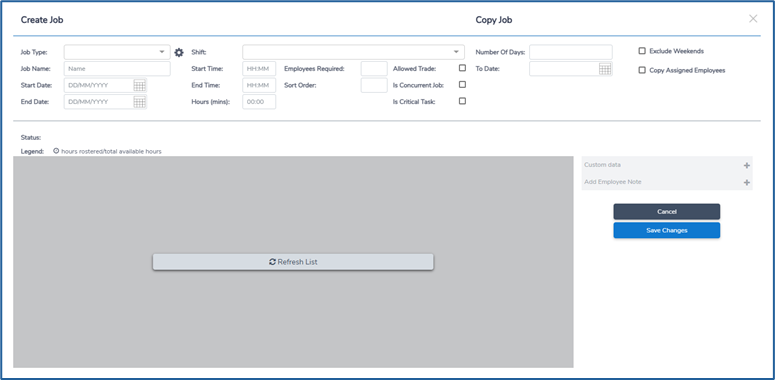Expand the Add Employee Note section

click(x=667, y=182)
